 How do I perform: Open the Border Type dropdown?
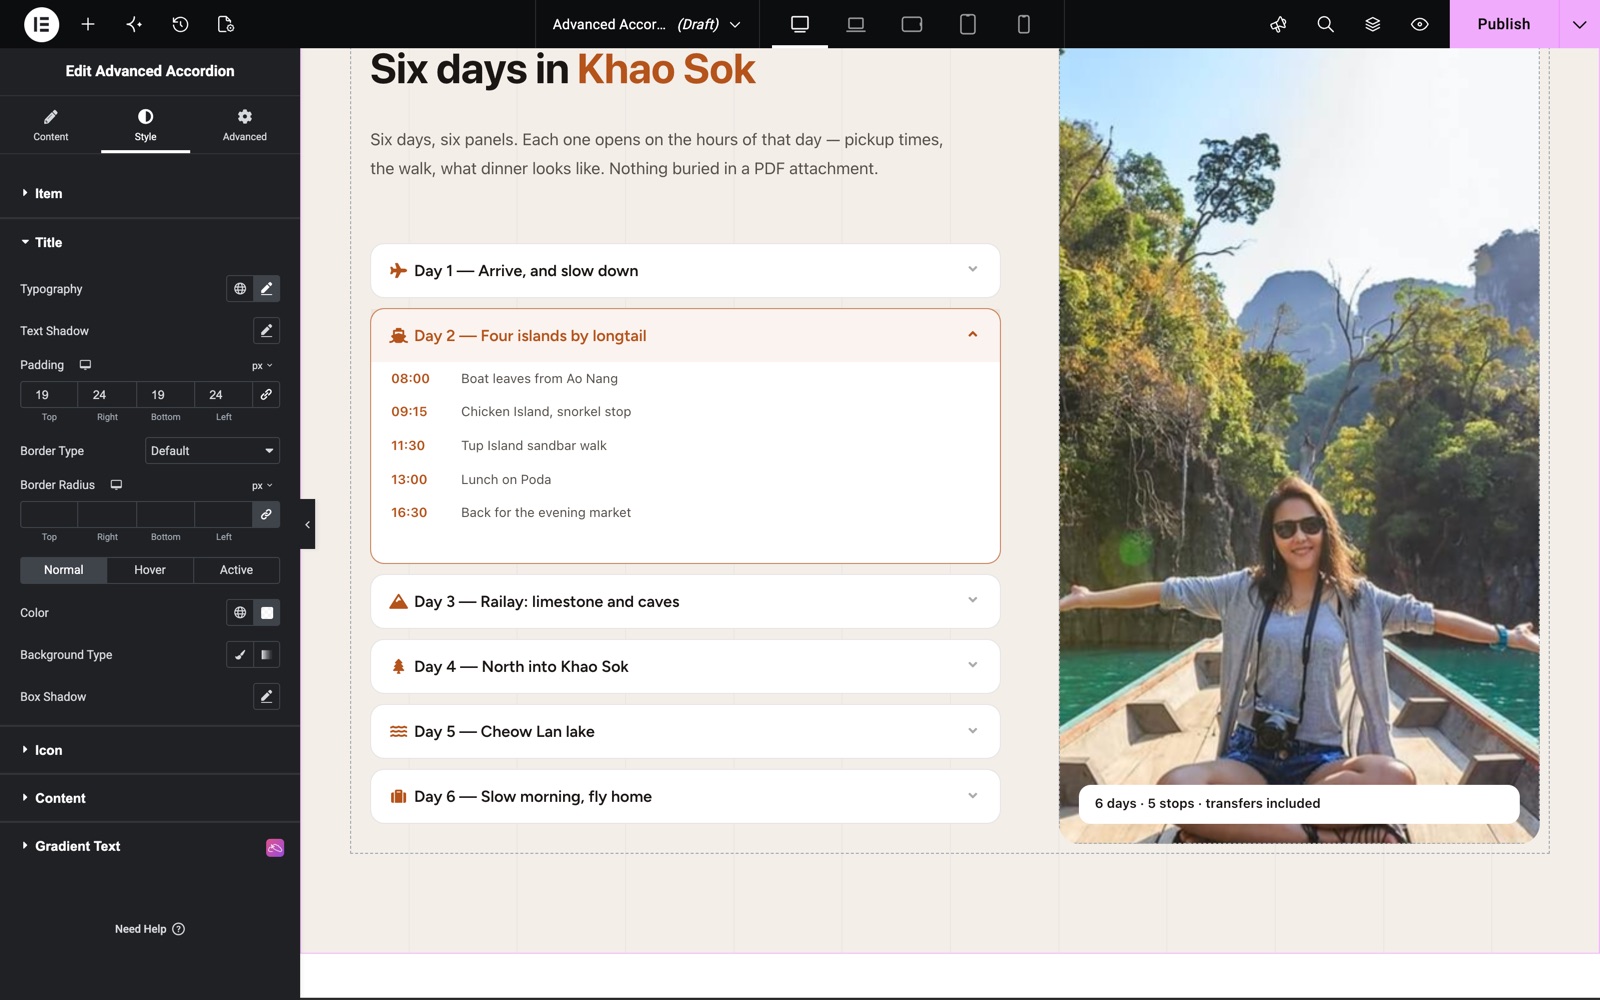[x=212, y=451]
